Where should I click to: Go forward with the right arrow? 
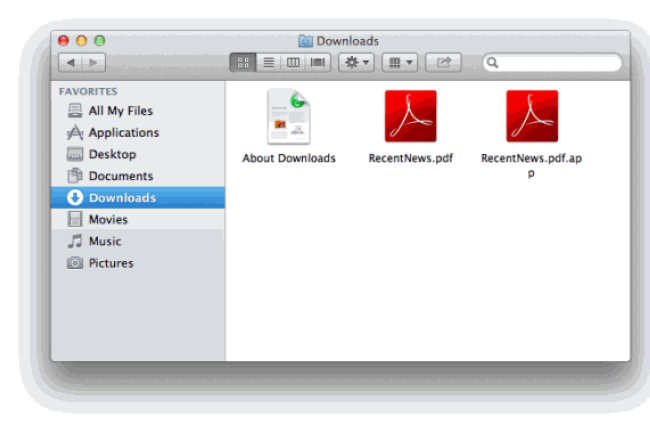click(94, 63)
